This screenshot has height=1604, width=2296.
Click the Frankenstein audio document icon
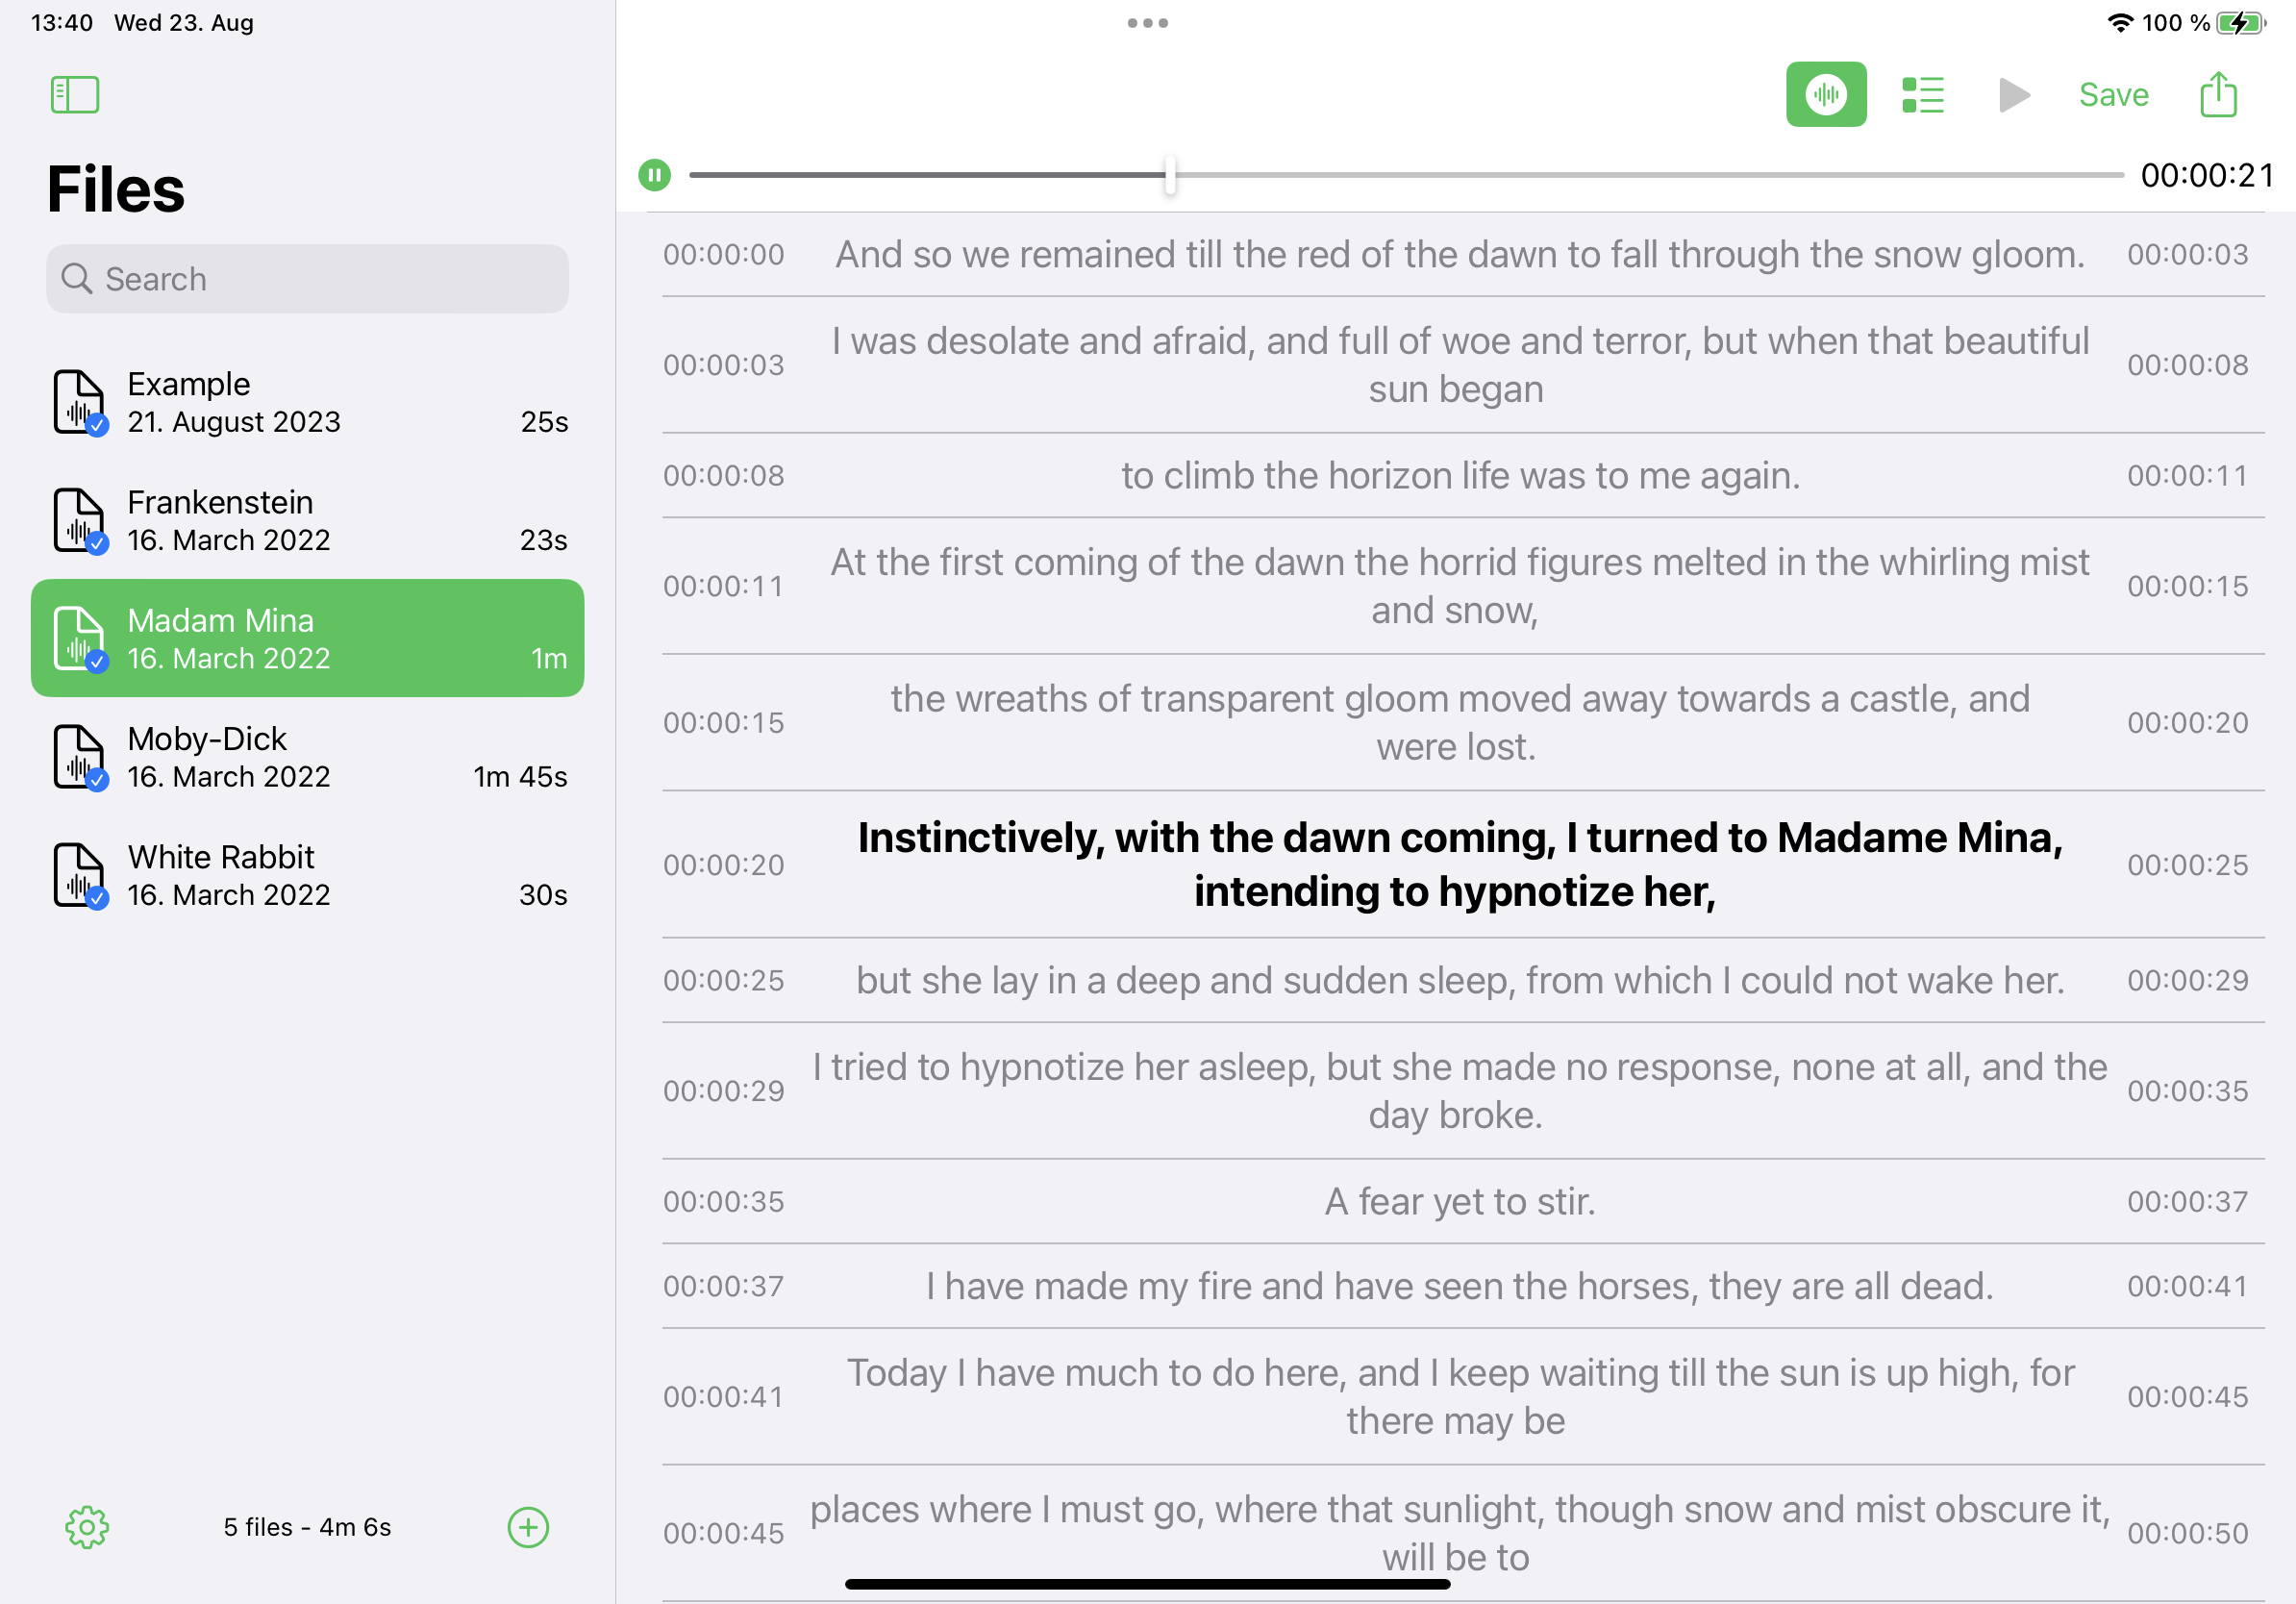point(80,520)
